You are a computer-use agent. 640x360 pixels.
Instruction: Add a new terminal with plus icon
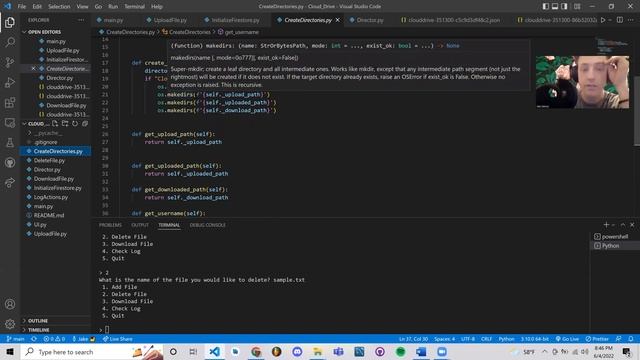(606, 225)
